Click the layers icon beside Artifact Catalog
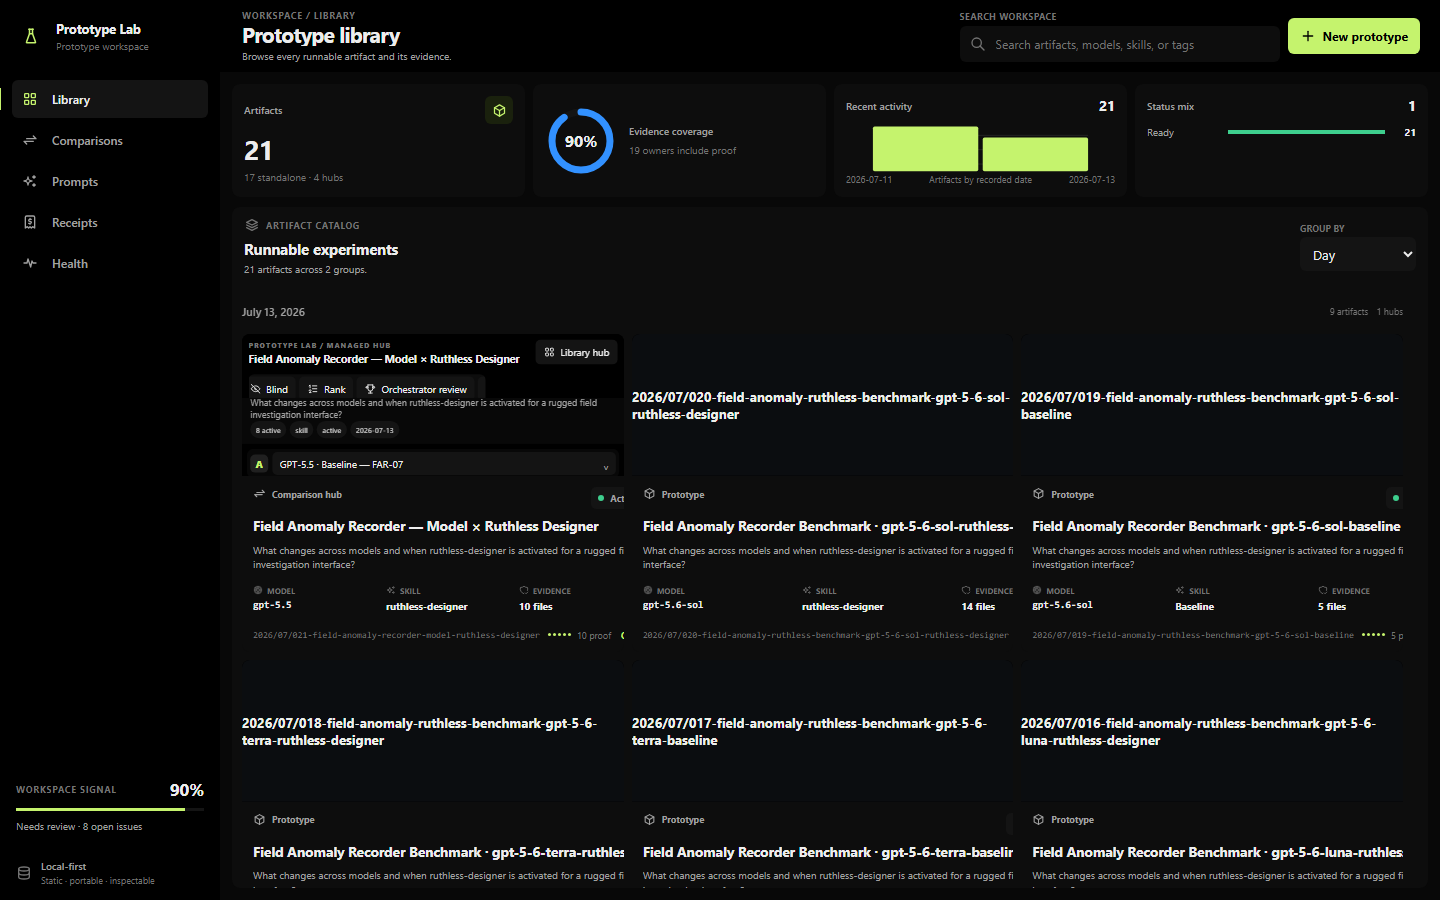 click(x=252, y=225)
